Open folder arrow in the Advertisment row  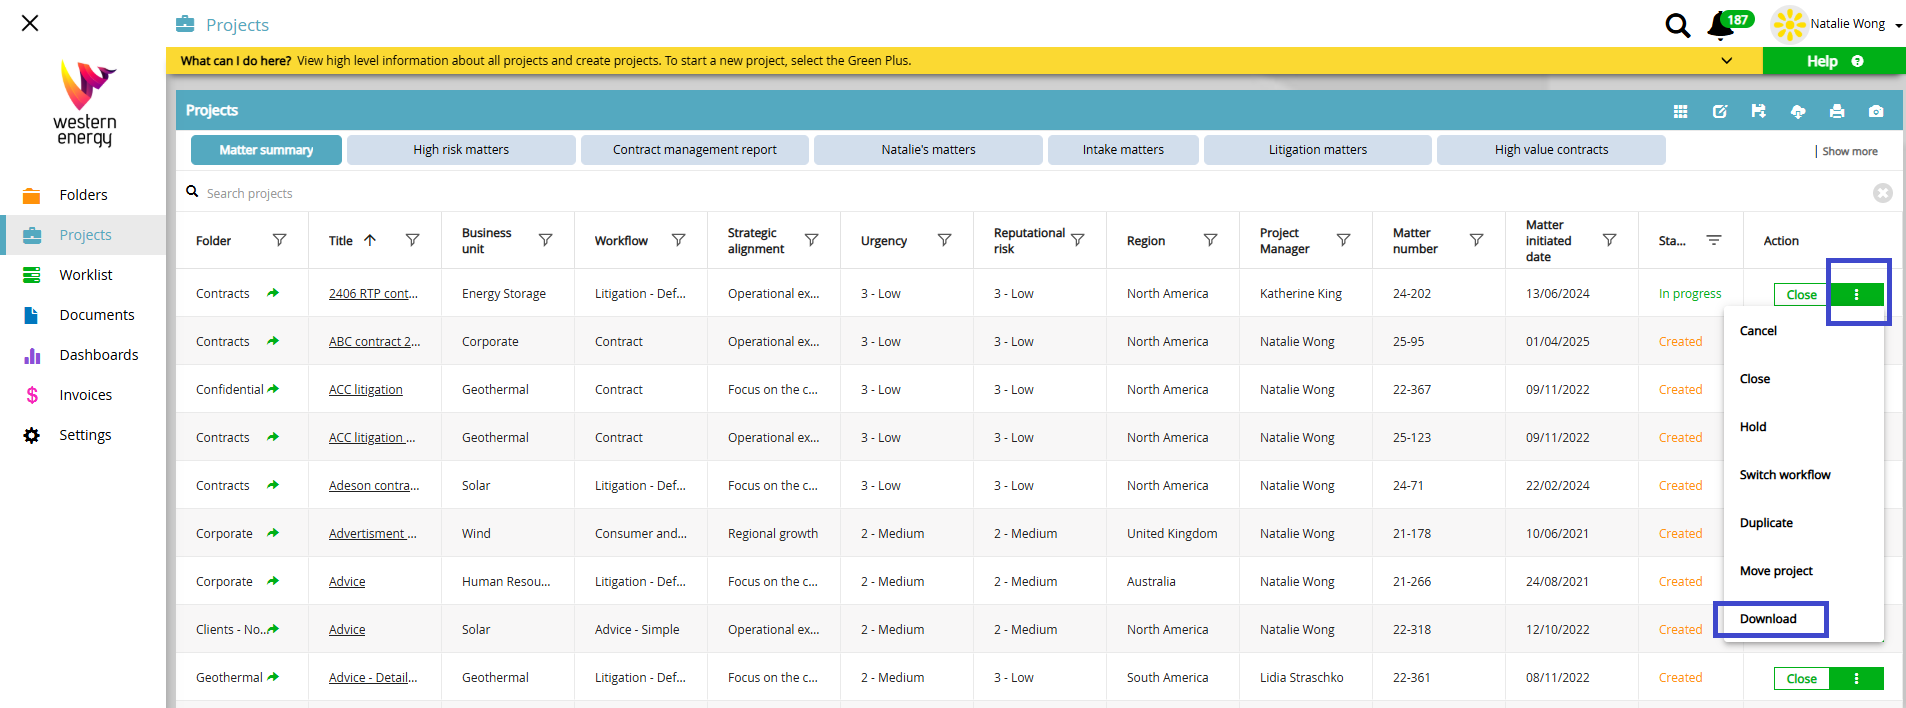click(x=273, y=533)
